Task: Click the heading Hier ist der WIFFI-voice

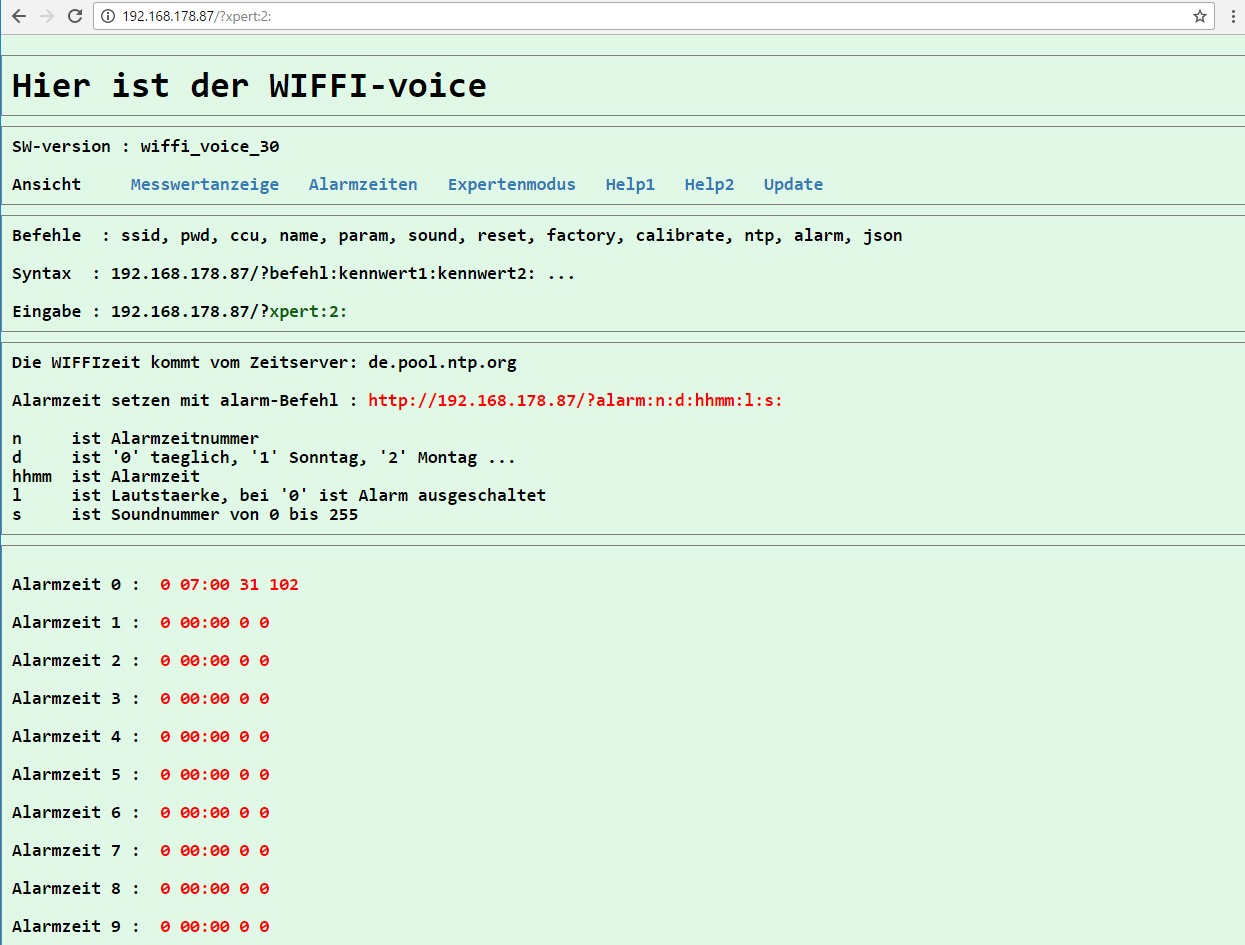Action: [x=249, y=85]
